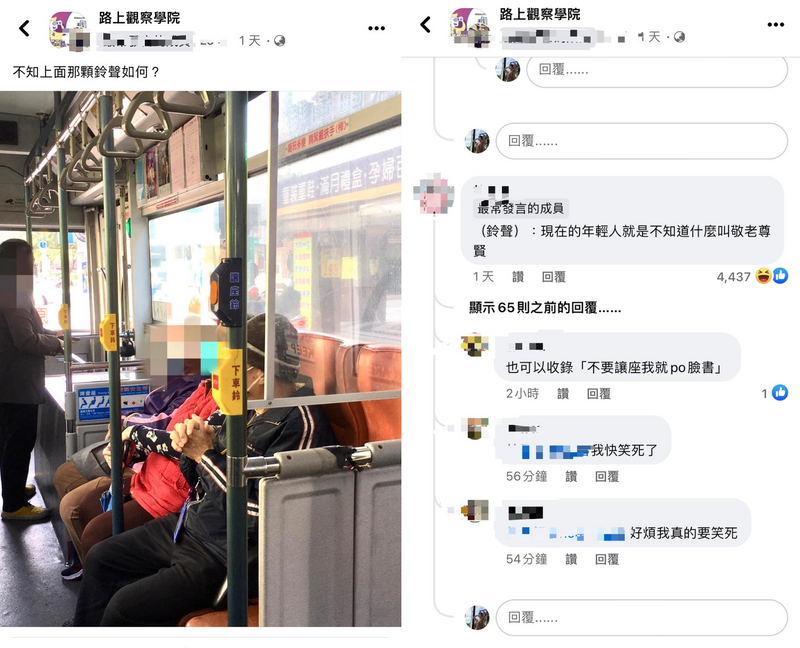Viewport: 800px width, 648px height.
Task: Open the bus photo in the post
Action: pyautogui.click(x=201, y=359)
